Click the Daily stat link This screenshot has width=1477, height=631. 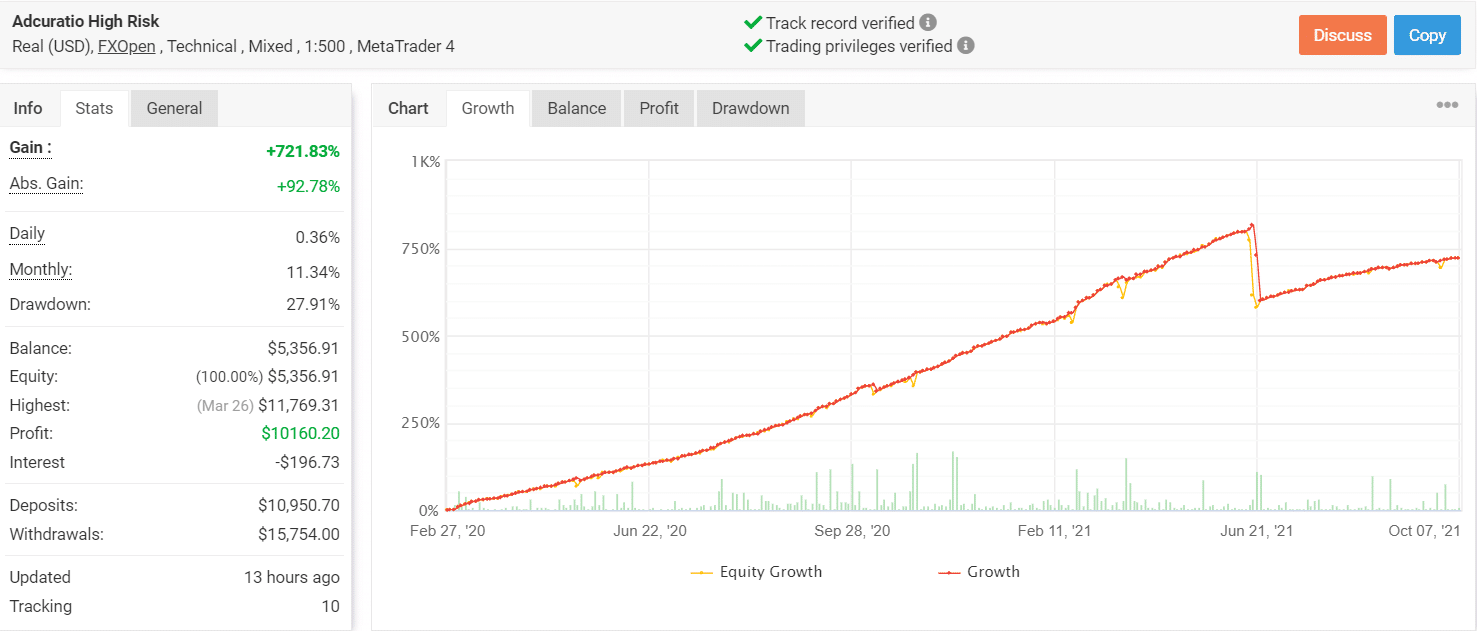26,233
